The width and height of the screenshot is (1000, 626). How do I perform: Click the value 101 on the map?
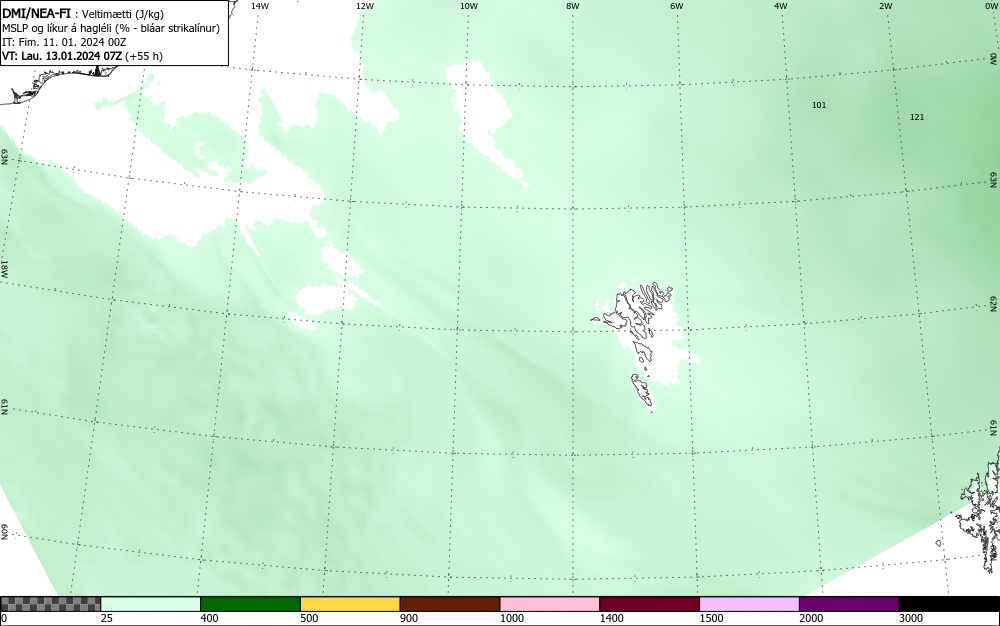[819, 105]
